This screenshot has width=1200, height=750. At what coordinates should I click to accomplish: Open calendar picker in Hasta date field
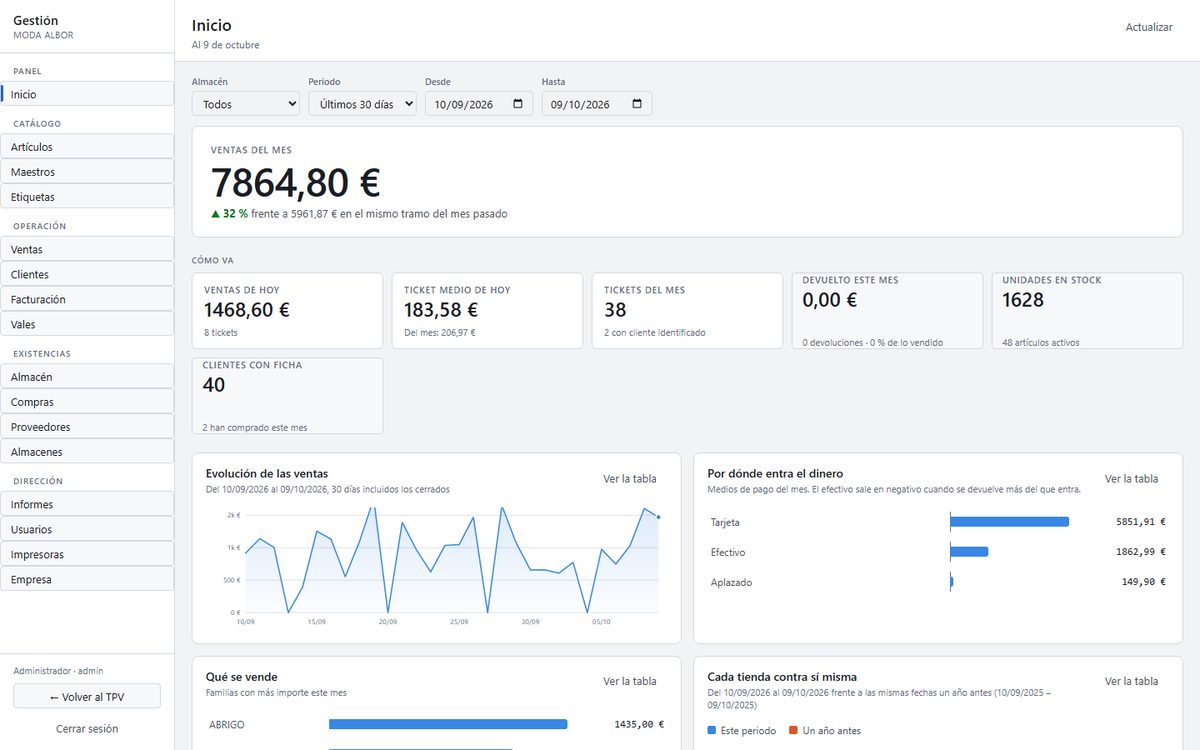pos(637,104)
